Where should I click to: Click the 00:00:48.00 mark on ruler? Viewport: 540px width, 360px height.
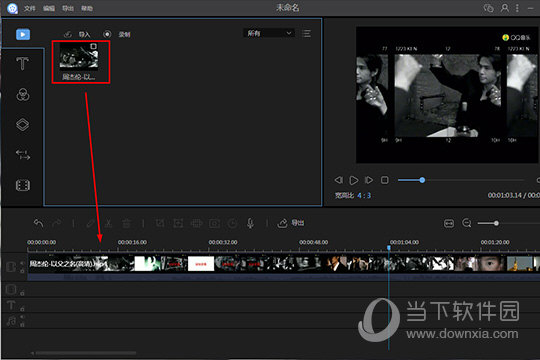(x=313, y=242)
